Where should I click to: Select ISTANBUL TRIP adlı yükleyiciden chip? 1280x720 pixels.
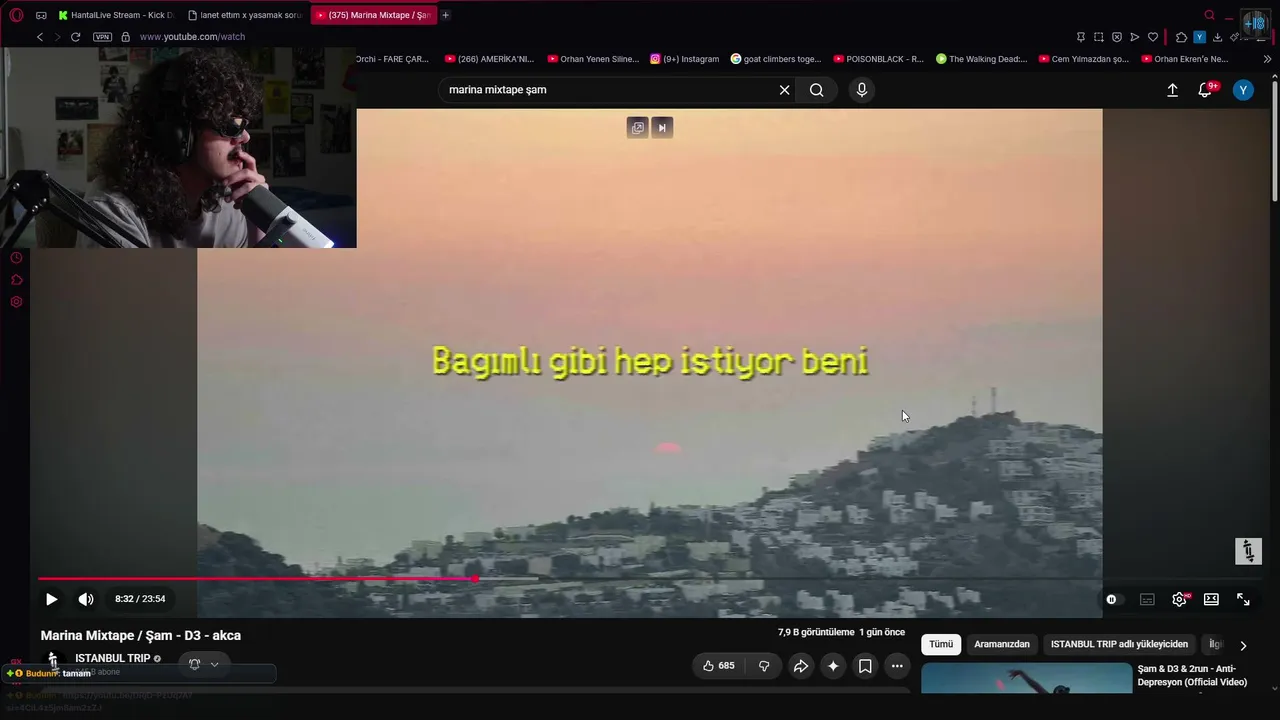click(x=1119, y=645)
